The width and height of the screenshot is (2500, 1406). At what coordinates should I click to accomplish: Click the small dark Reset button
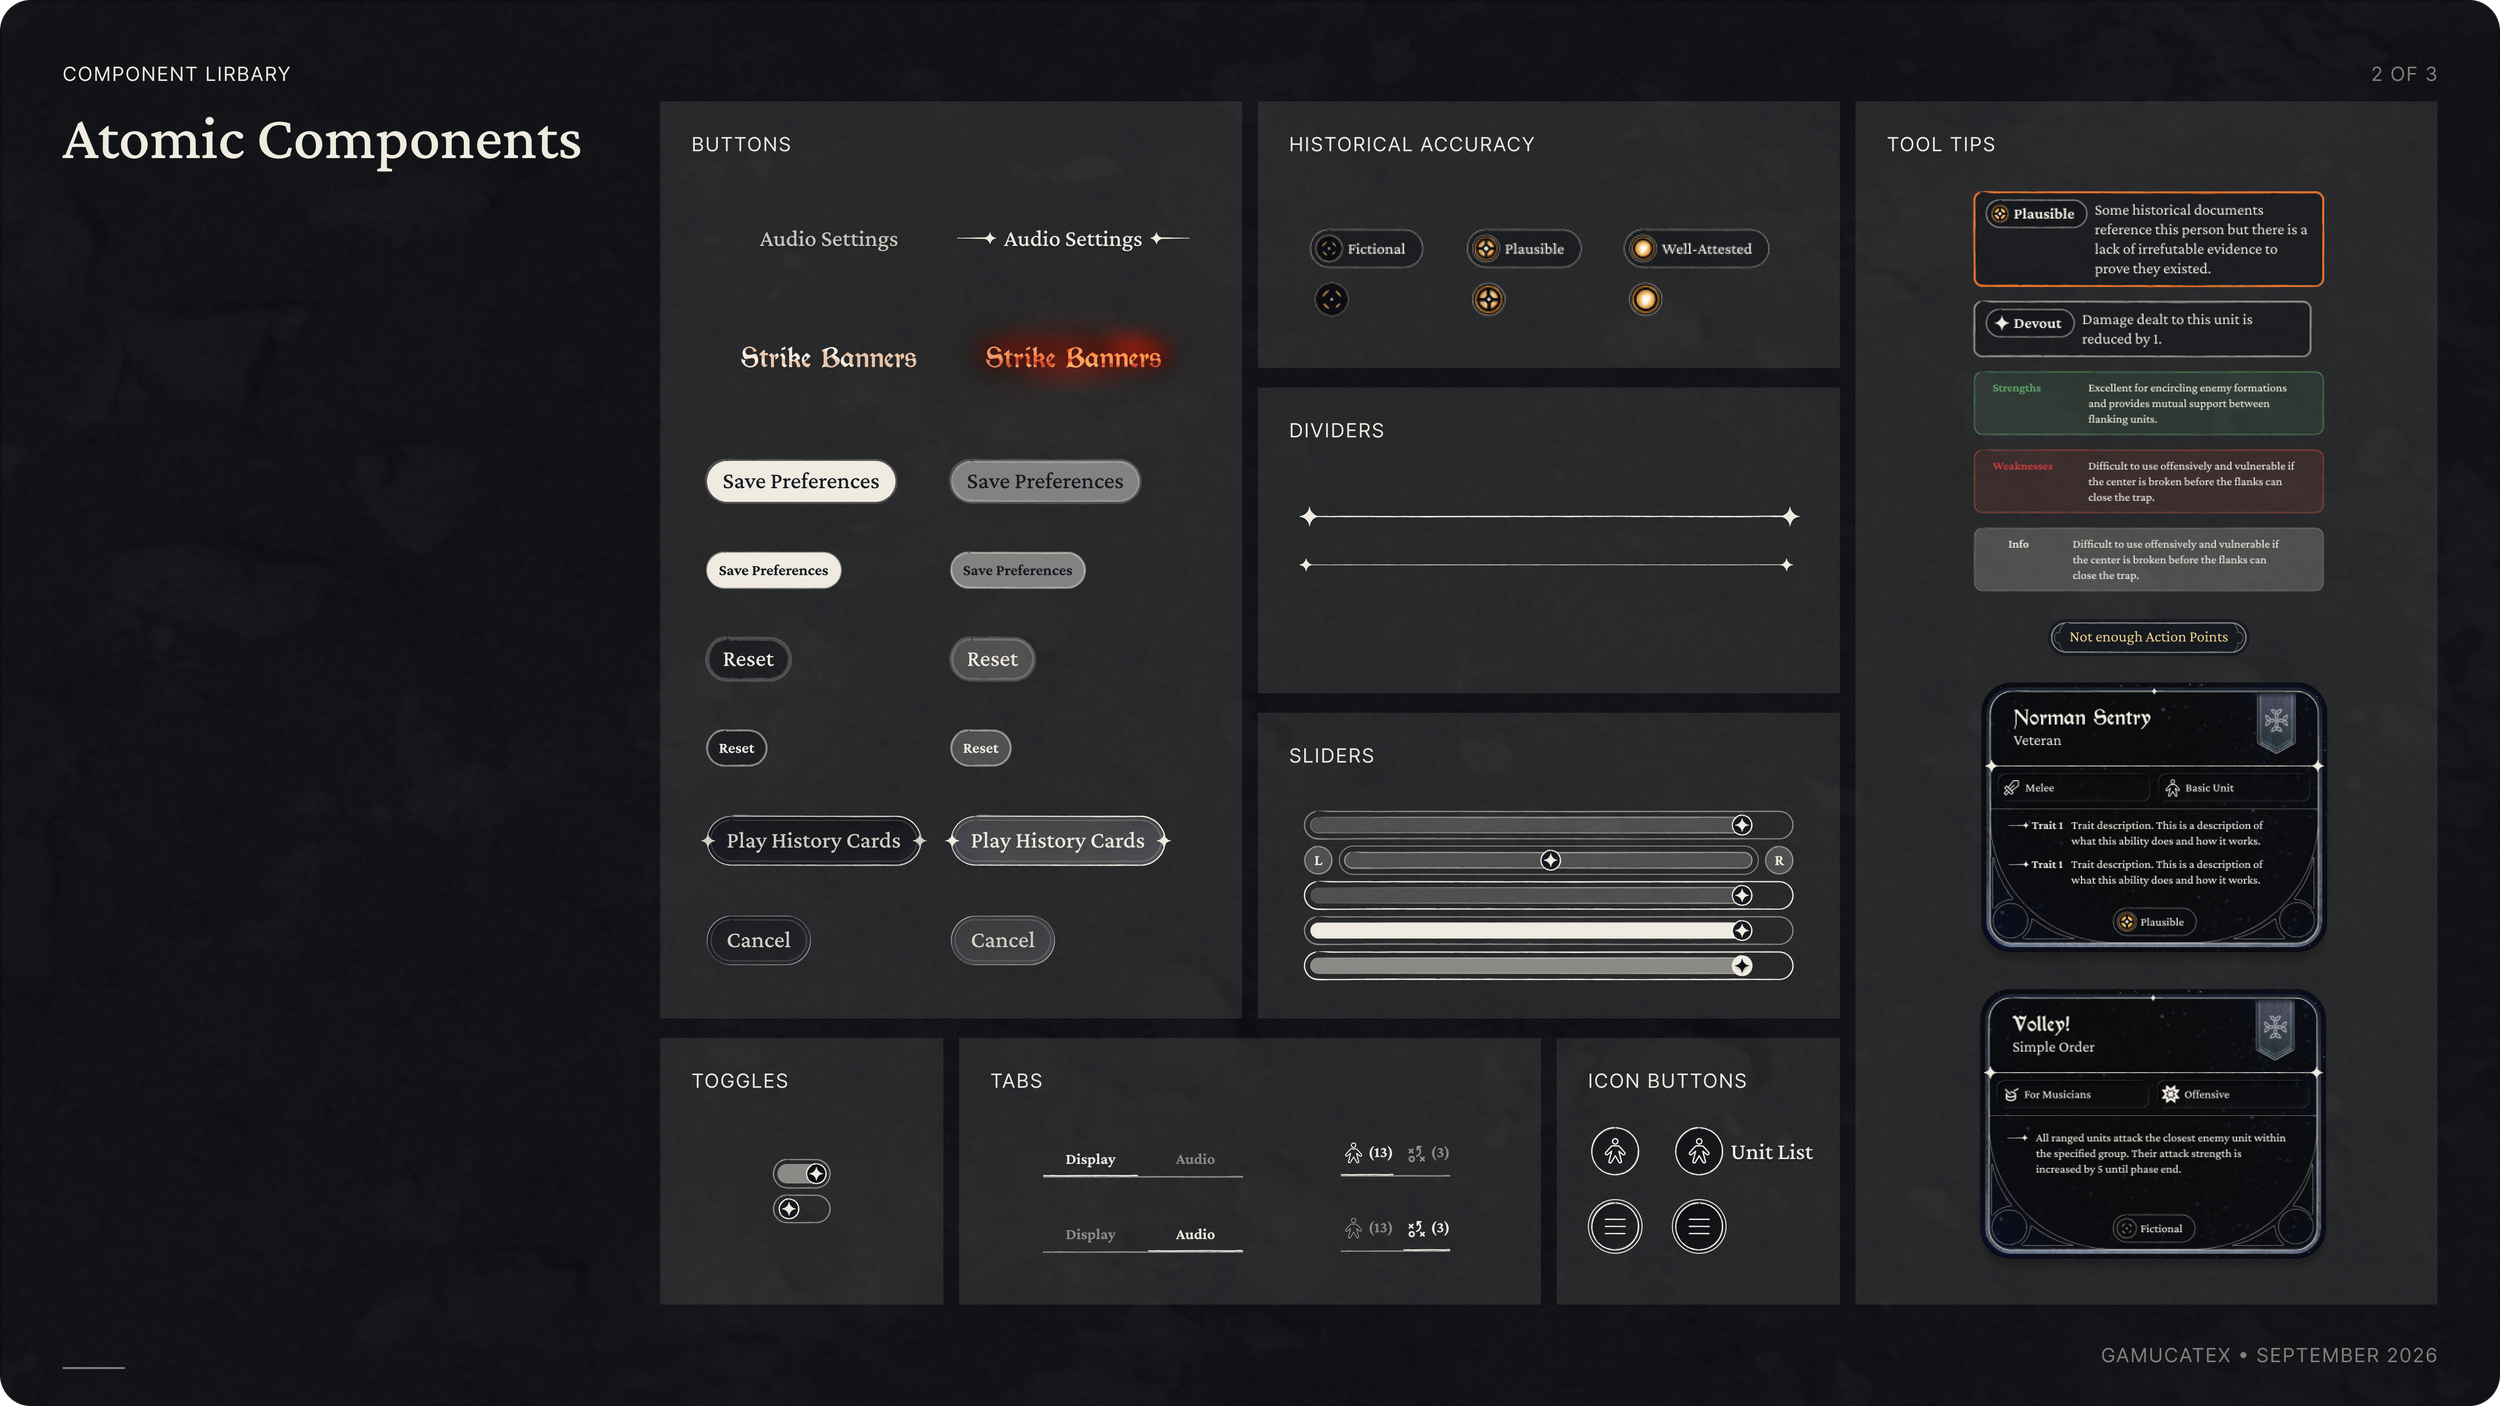click(x=736, y=749)
